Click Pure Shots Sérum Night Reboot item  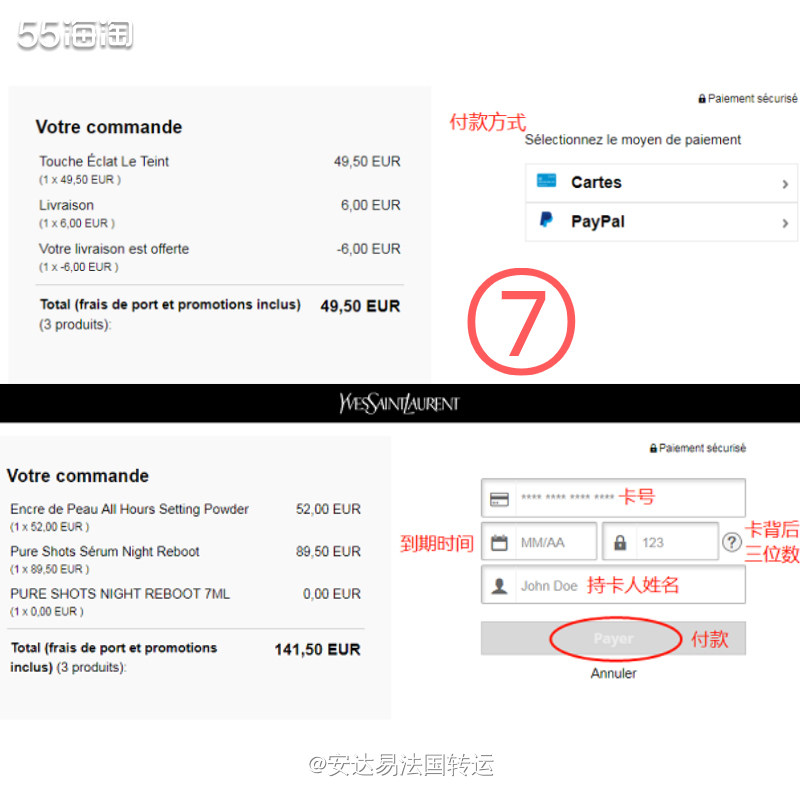(x=105, y=551)
